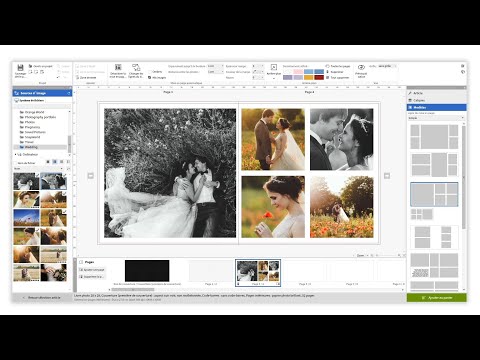Click the bride with red poppy photo on canvas
The width and height of the screenshot is (480, 360).
click(x=273, y=207)
